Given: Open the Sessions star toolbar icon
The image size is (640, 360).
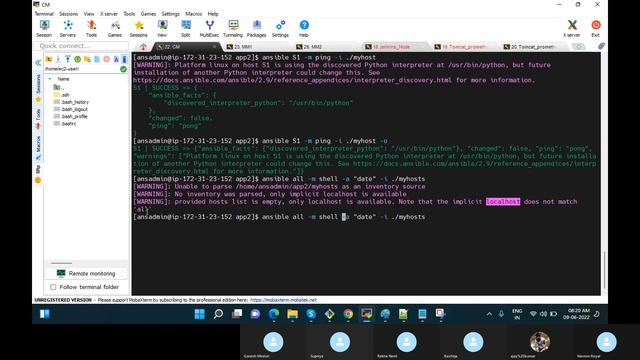Looking at the screenshot, I should coord(139,29).
